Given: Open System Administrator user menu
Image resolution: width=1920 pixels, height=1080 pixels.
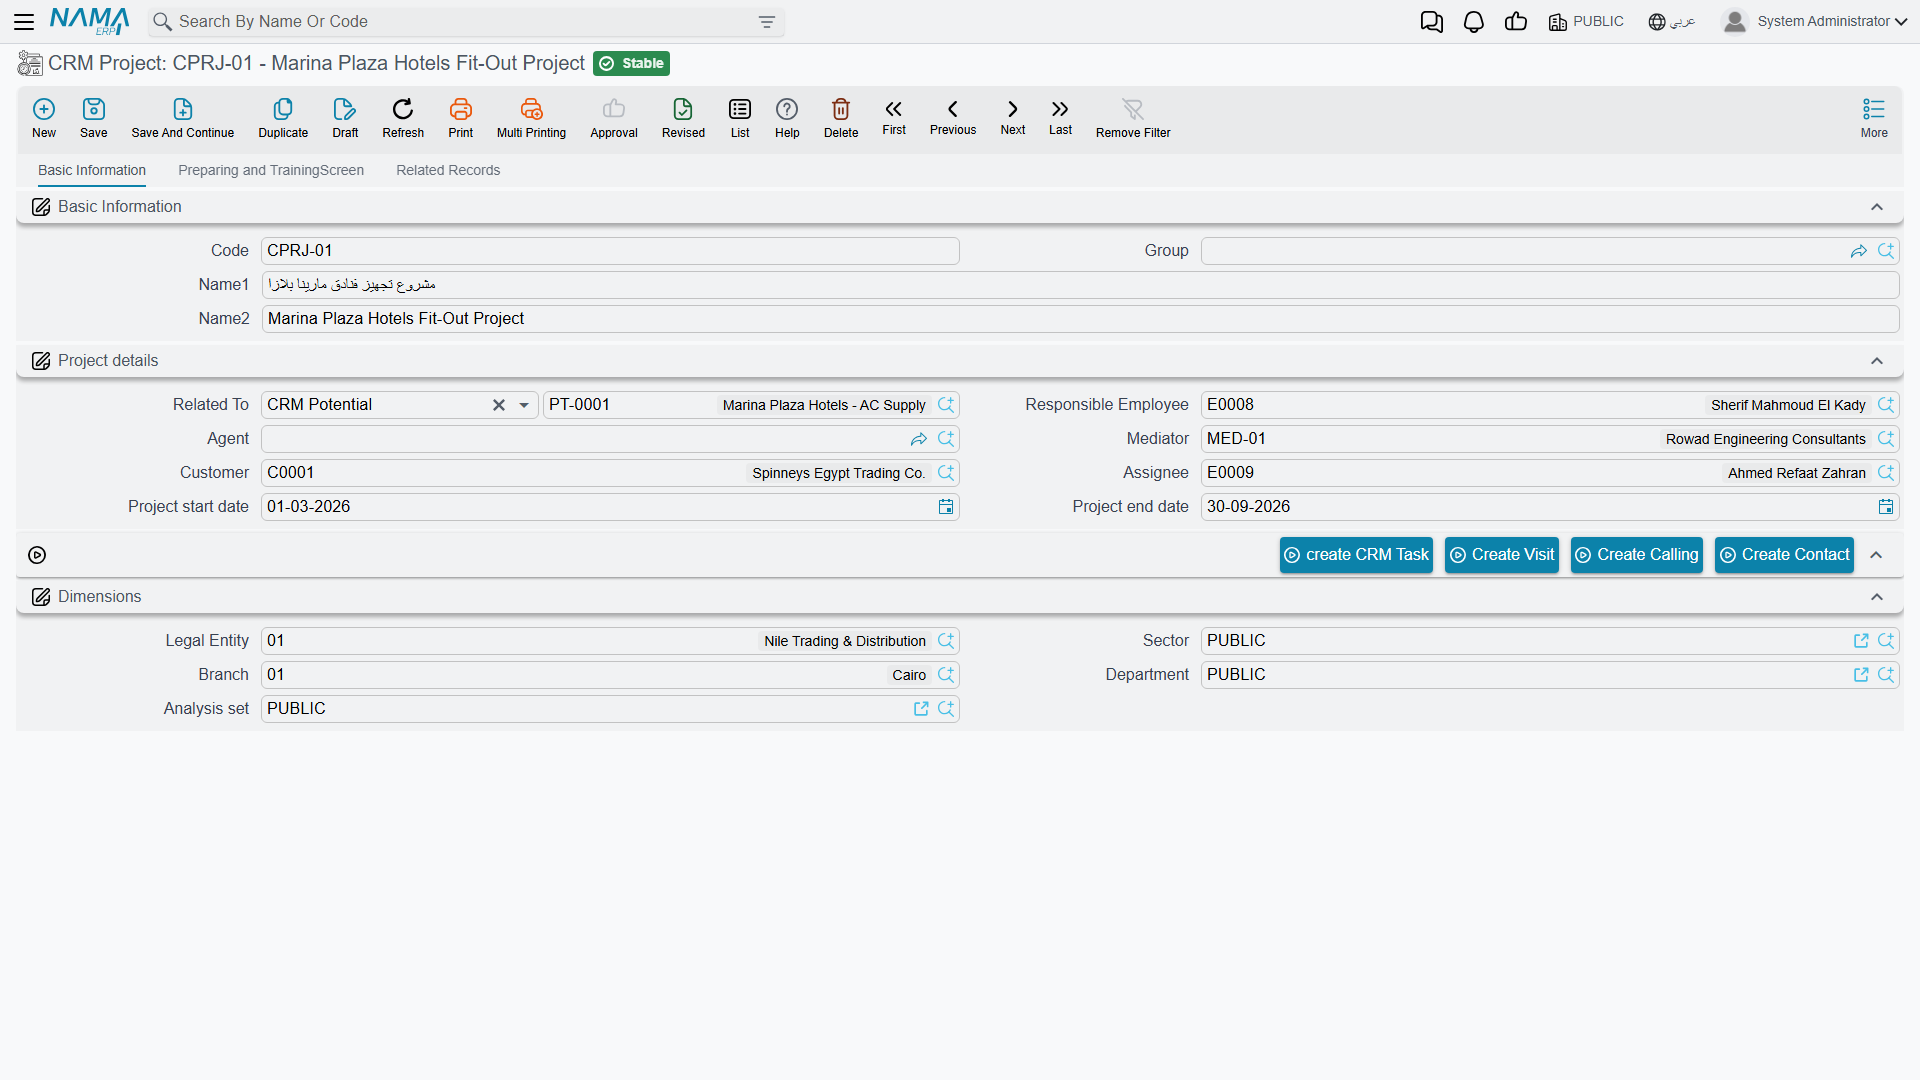Looking at the screenshot, I should (1815, 21).
